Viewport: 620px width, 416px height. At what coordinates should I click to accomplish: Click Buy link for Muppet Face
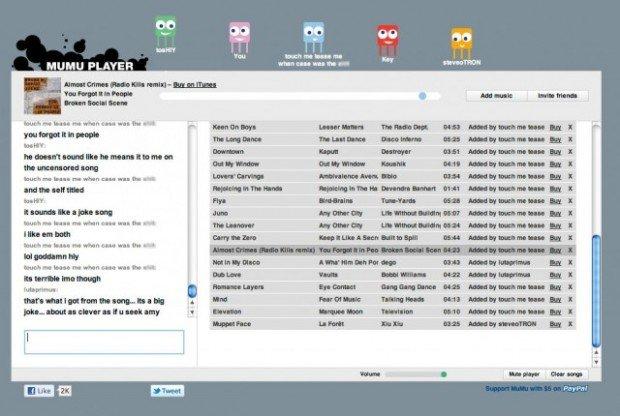coord(555,324)
